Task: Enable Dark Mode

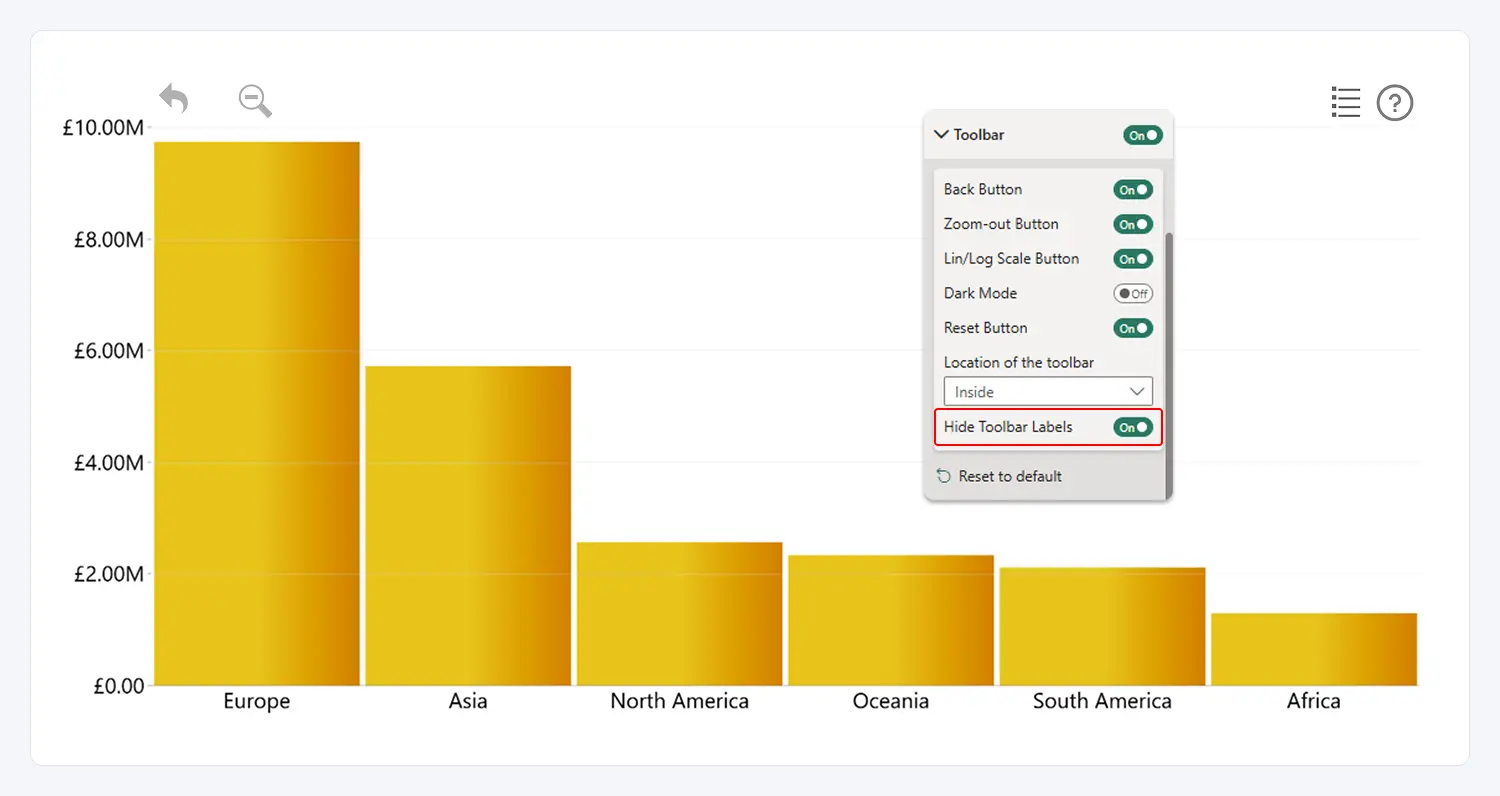Action: pos(1133,294)
